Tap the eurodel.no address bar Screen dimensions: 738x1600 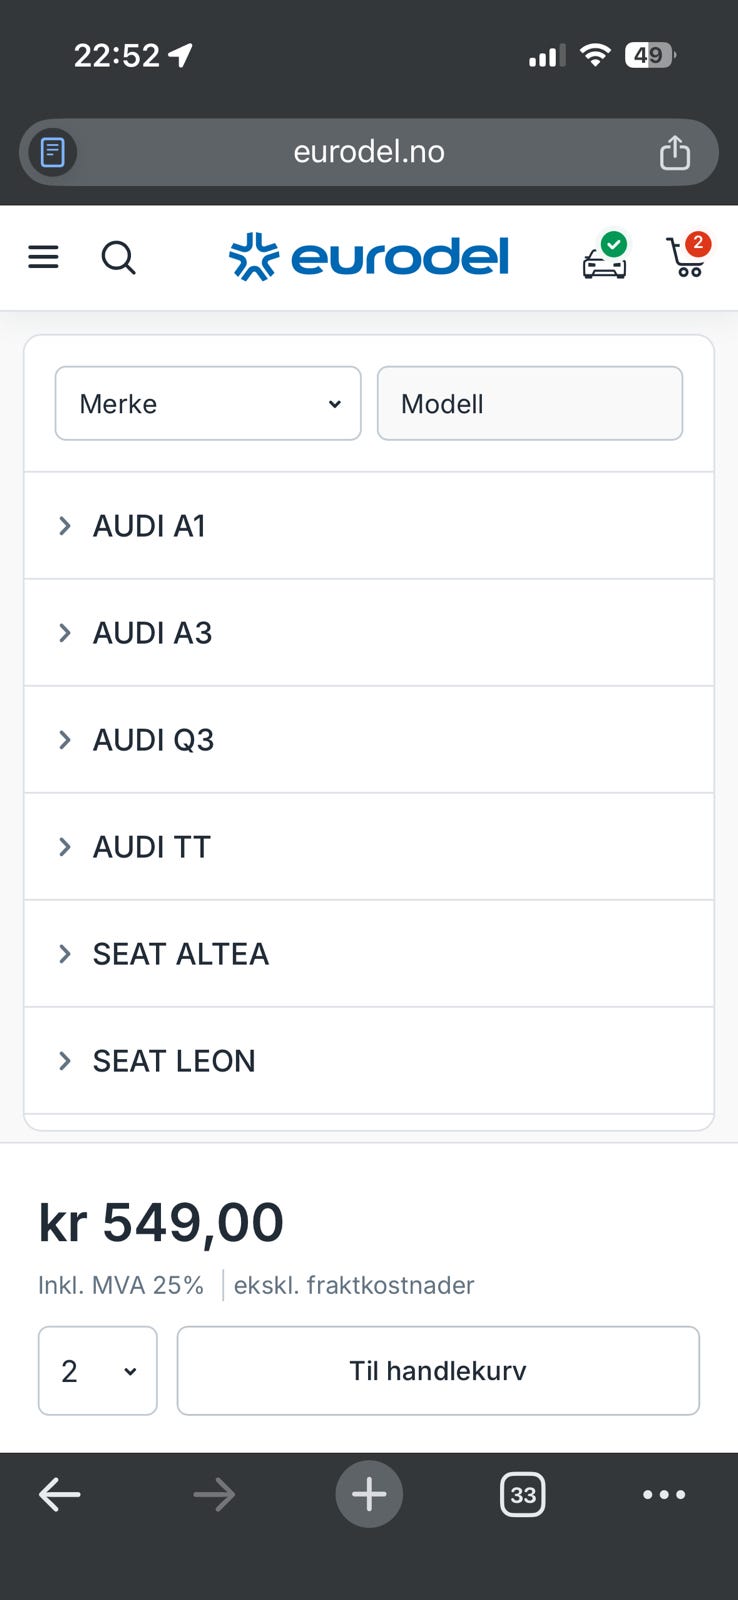[369, 152]
